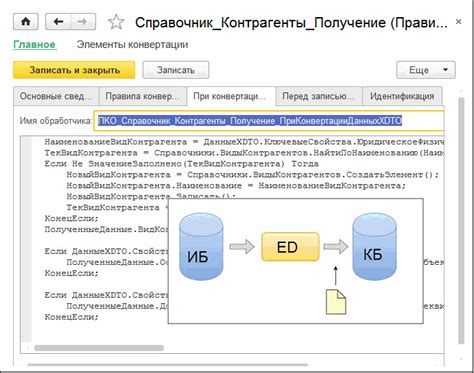Go to the home page icon
This screenshot has width=474, height=373.
point(26,22)
